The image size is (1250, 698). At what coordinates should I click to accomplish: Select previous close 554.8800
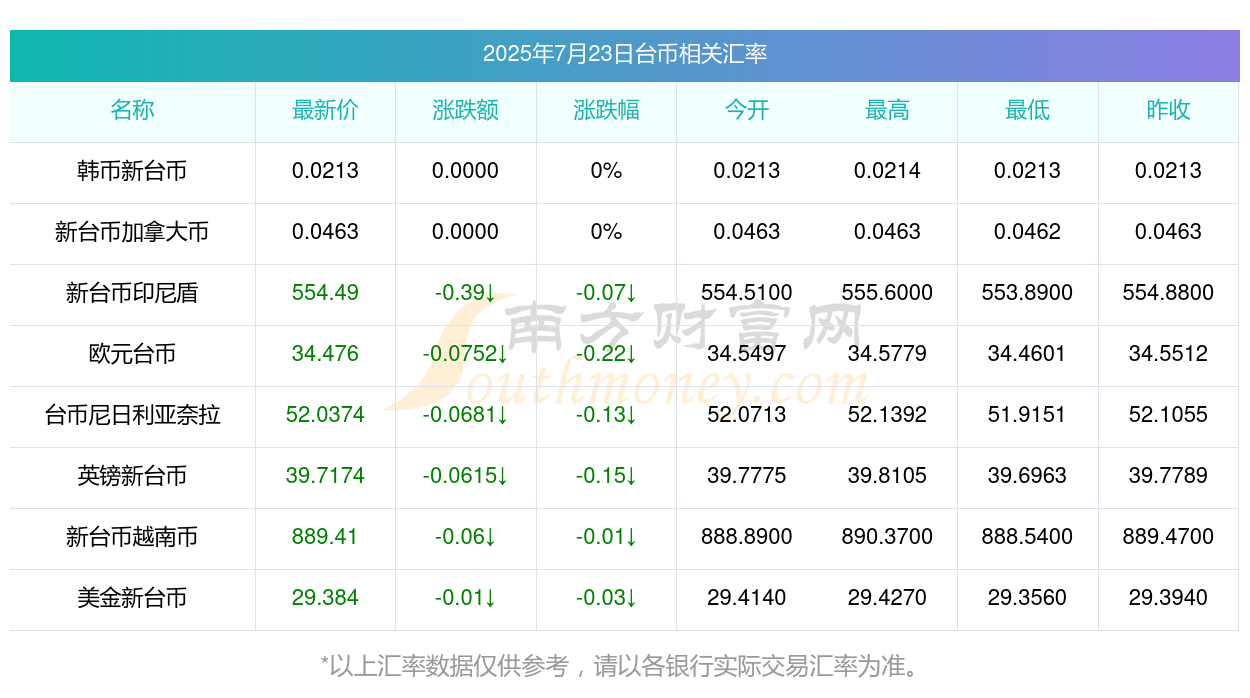(x=1168, y=293)
